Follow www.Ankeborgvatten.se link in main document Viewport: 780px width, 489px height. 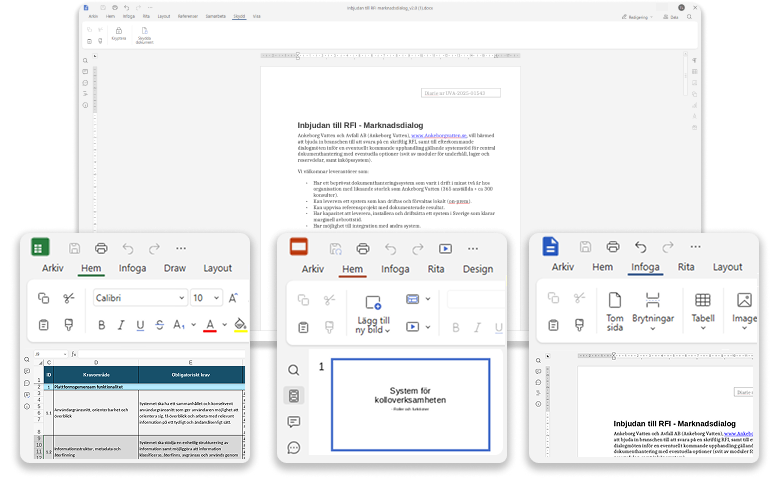(439, 135)
